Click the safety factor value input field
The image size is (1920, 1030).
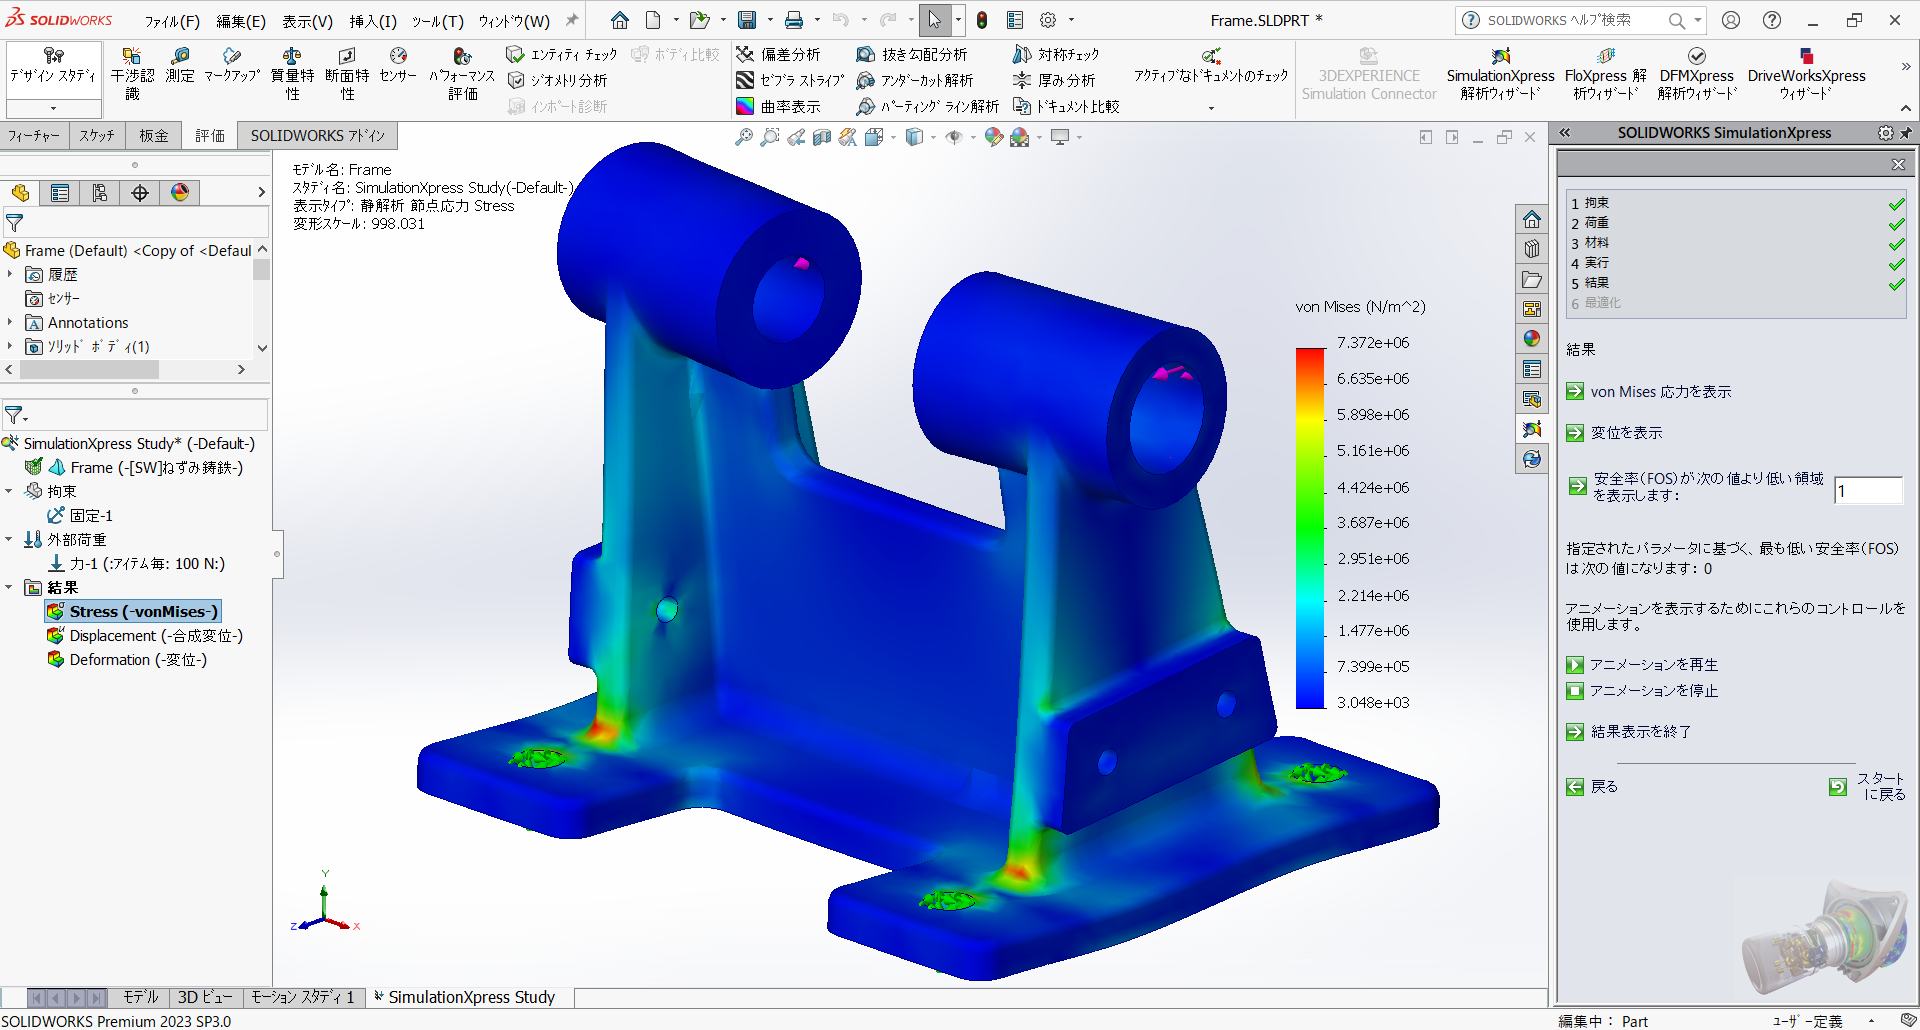1868,491
